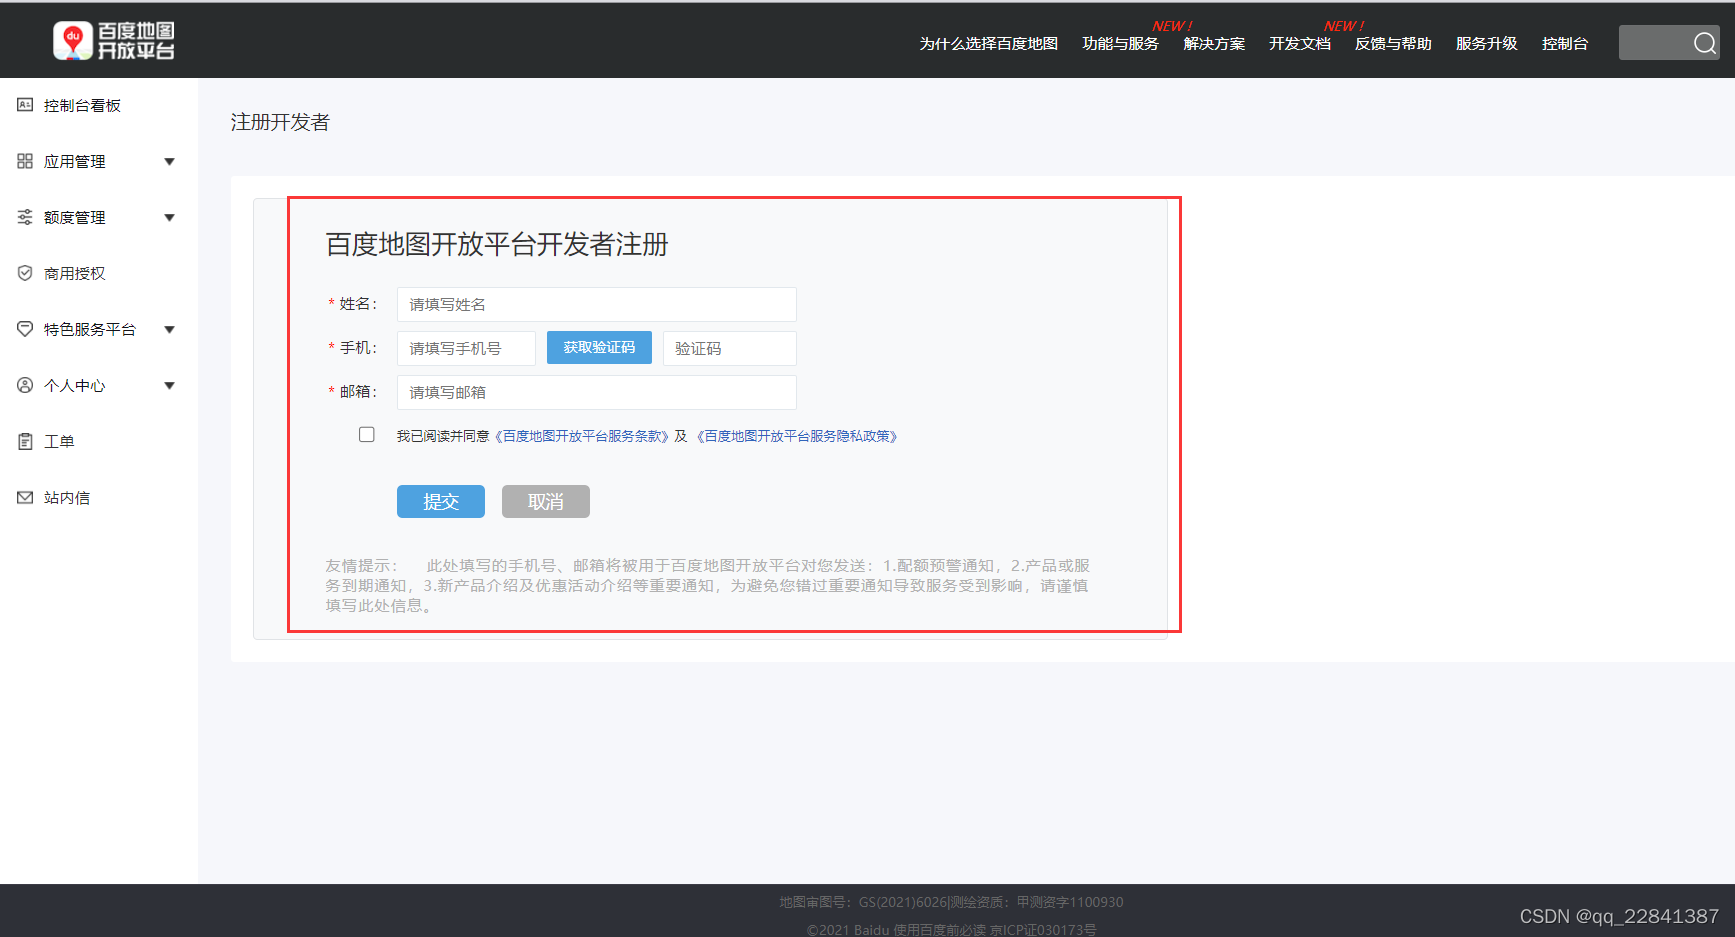Click the 提交 submit button
Screen dimensions: 1735x937
click(440, 501)
